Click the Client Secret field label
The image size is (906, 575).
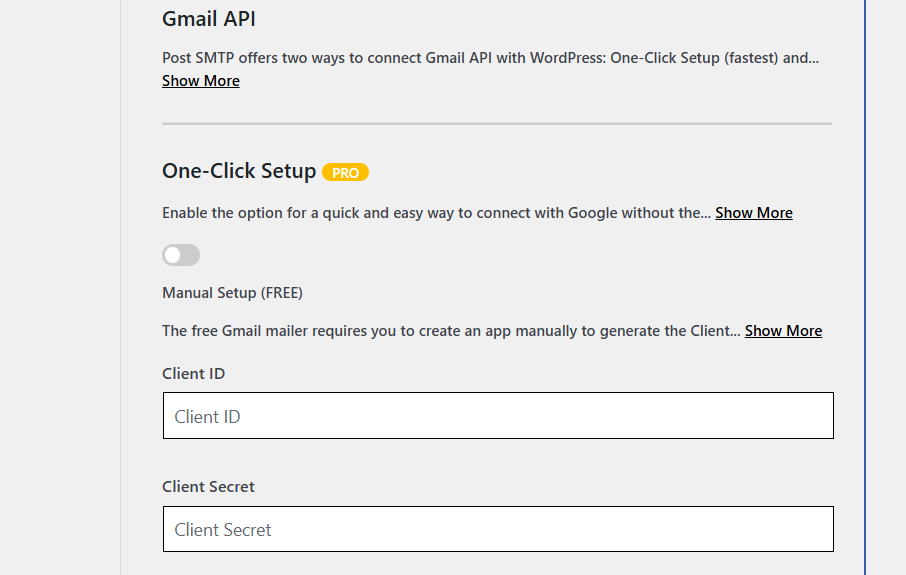[x=208, y=487]
